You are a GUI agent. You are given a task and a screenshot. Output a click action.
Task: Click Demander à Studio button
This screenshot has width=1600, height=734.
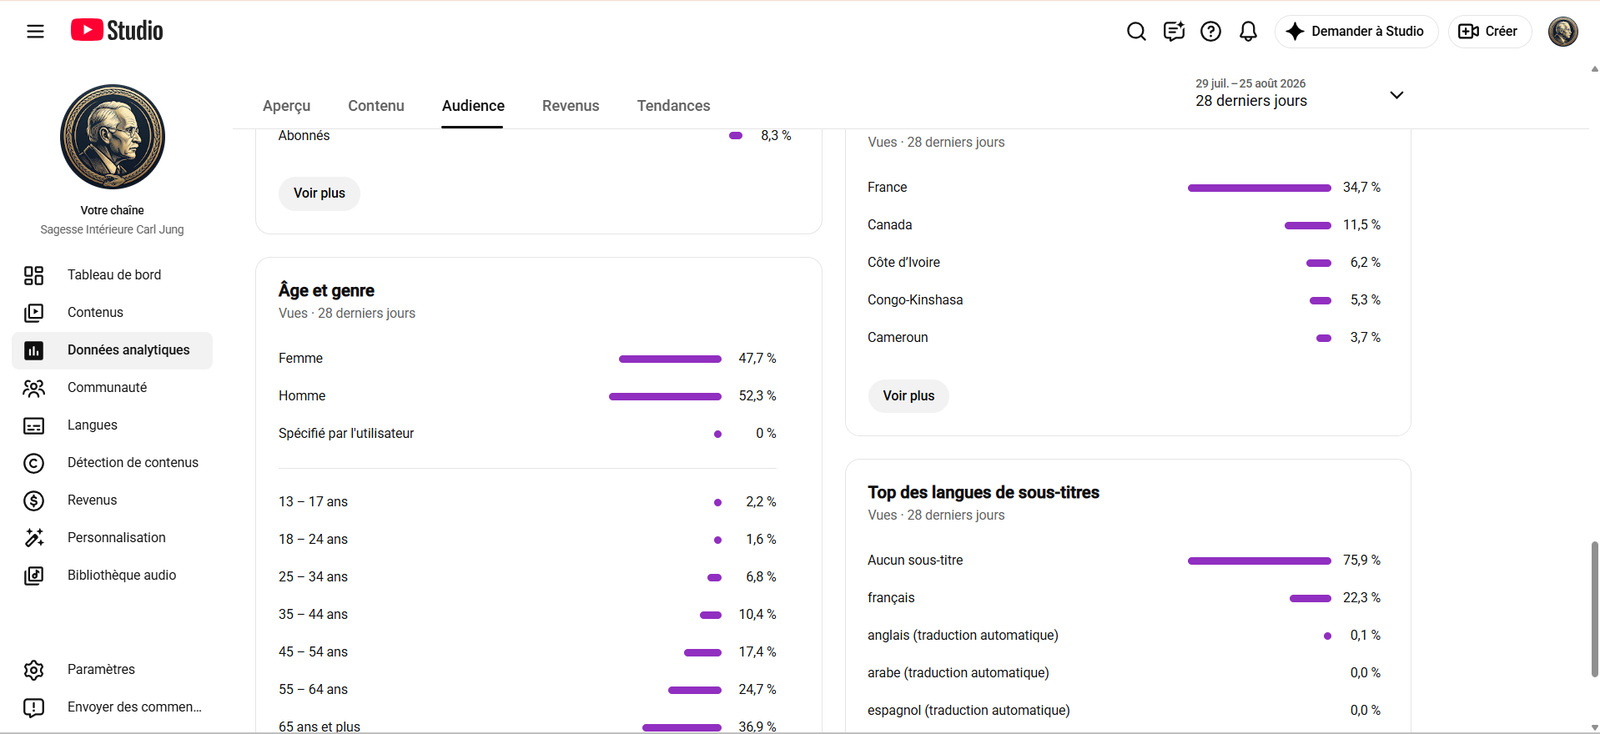pos(1356,31)
